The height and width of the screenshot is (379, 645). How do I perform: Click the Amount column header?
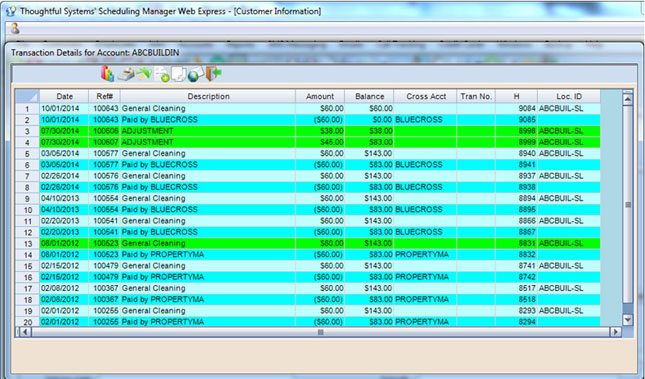point(320,96)
